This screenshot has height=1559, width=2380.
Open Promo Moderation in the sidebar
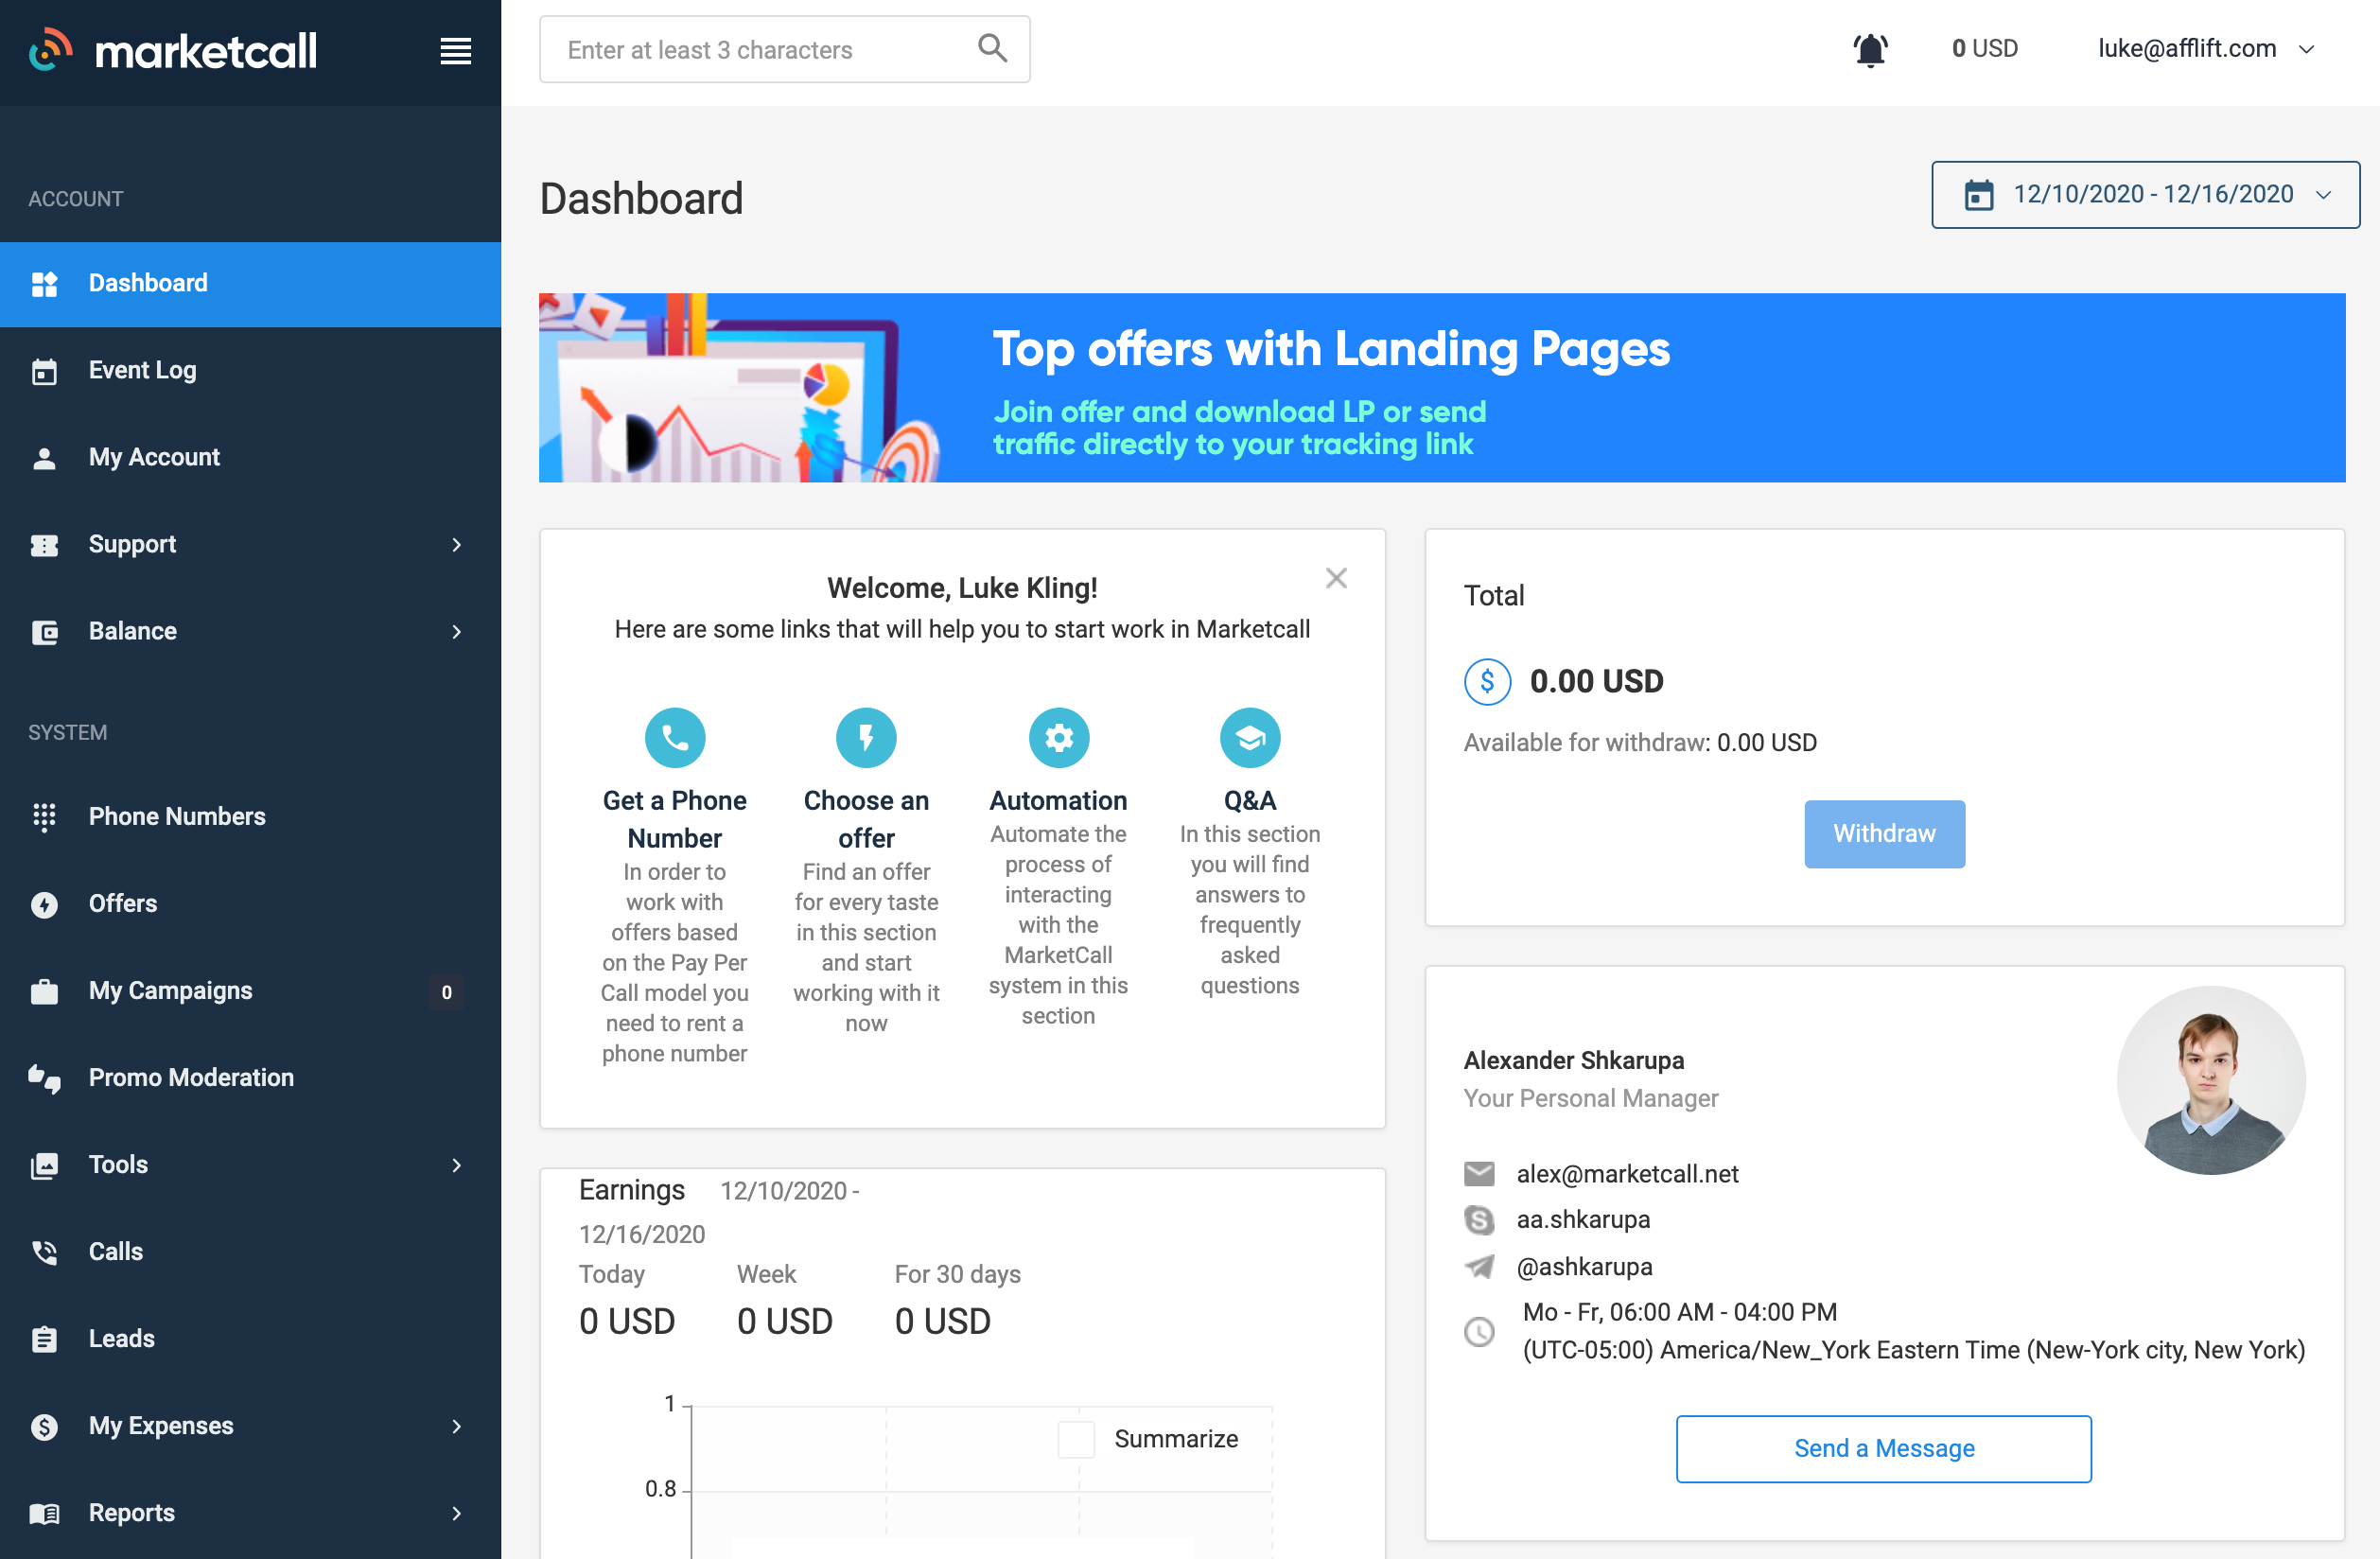point(250,1078)
